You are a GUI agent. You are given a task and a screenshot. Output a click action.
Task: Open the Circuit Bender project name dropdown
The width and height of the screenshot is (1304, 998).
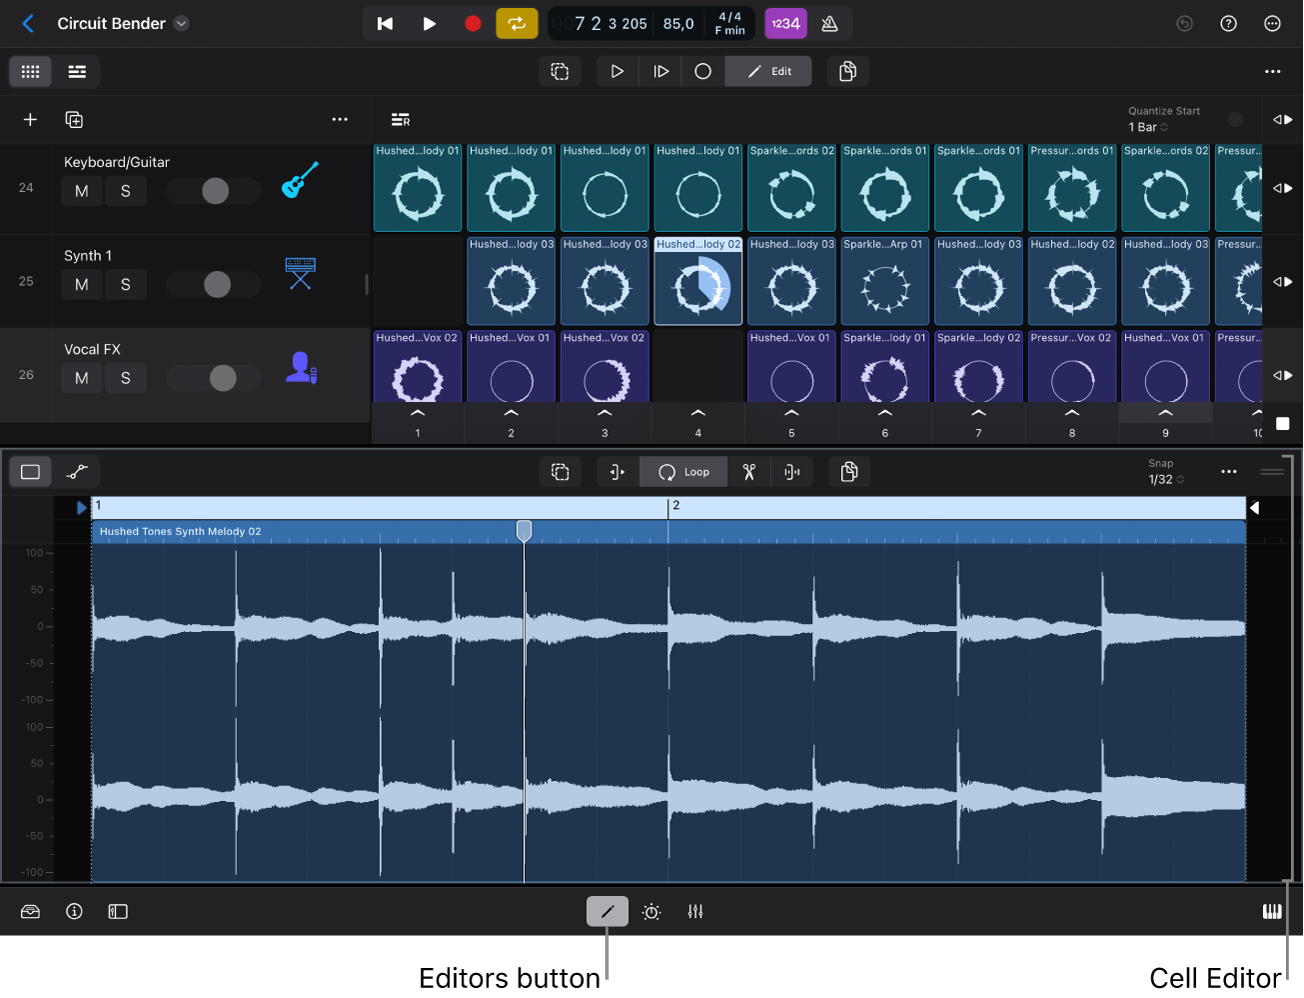pos(181,23)
